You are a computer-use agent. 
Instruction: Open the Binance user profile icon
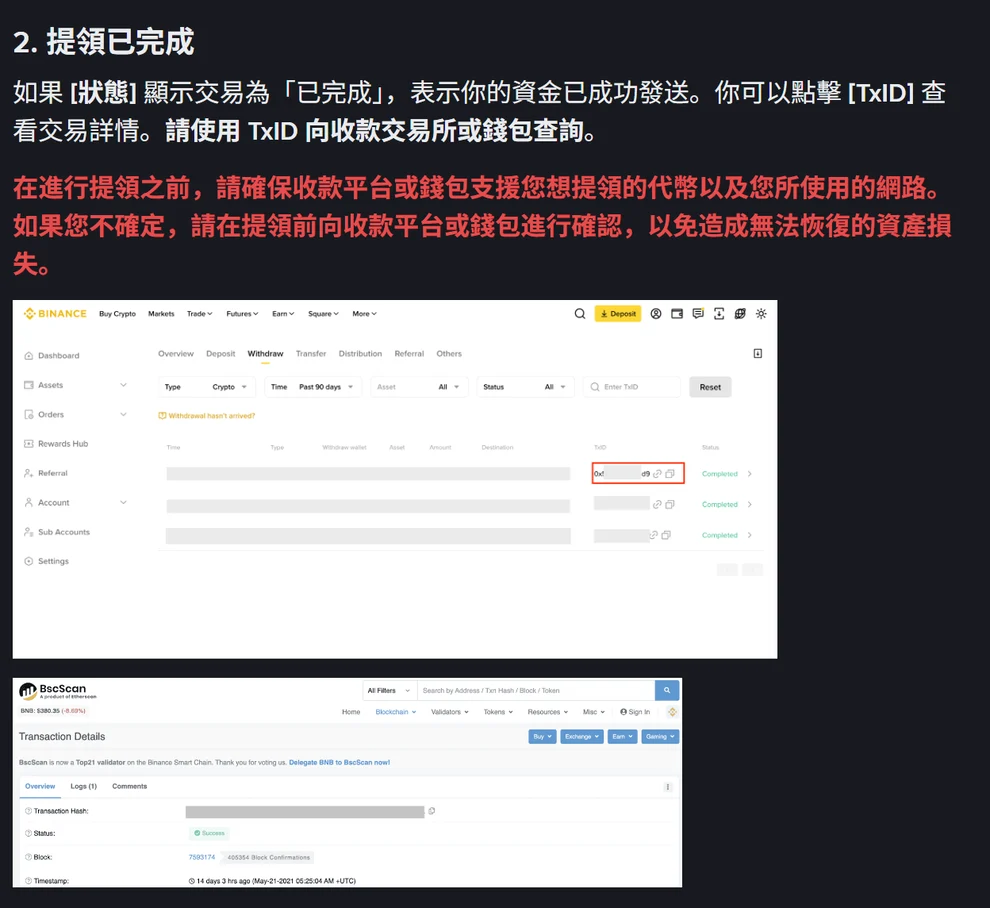click(656, 314)
